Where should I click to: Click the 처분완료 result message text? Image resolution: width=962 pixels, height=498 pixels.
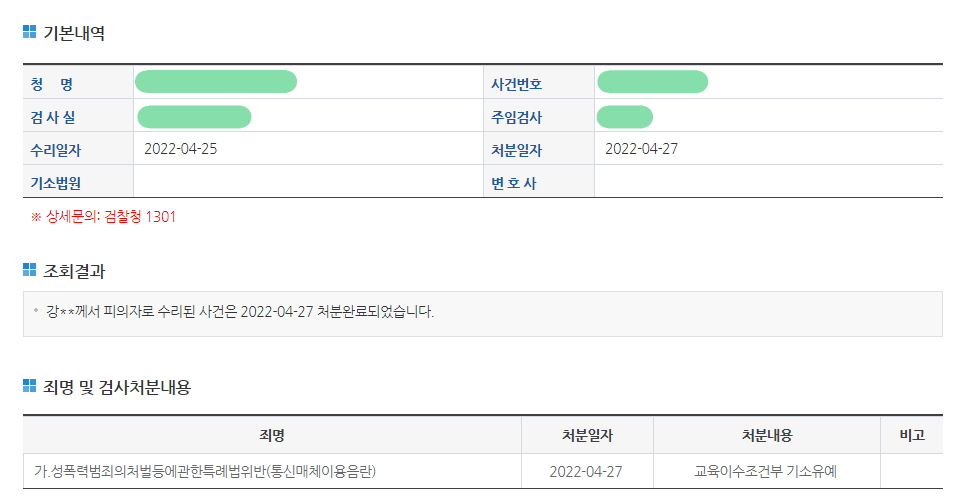click(x=240, y=312)
